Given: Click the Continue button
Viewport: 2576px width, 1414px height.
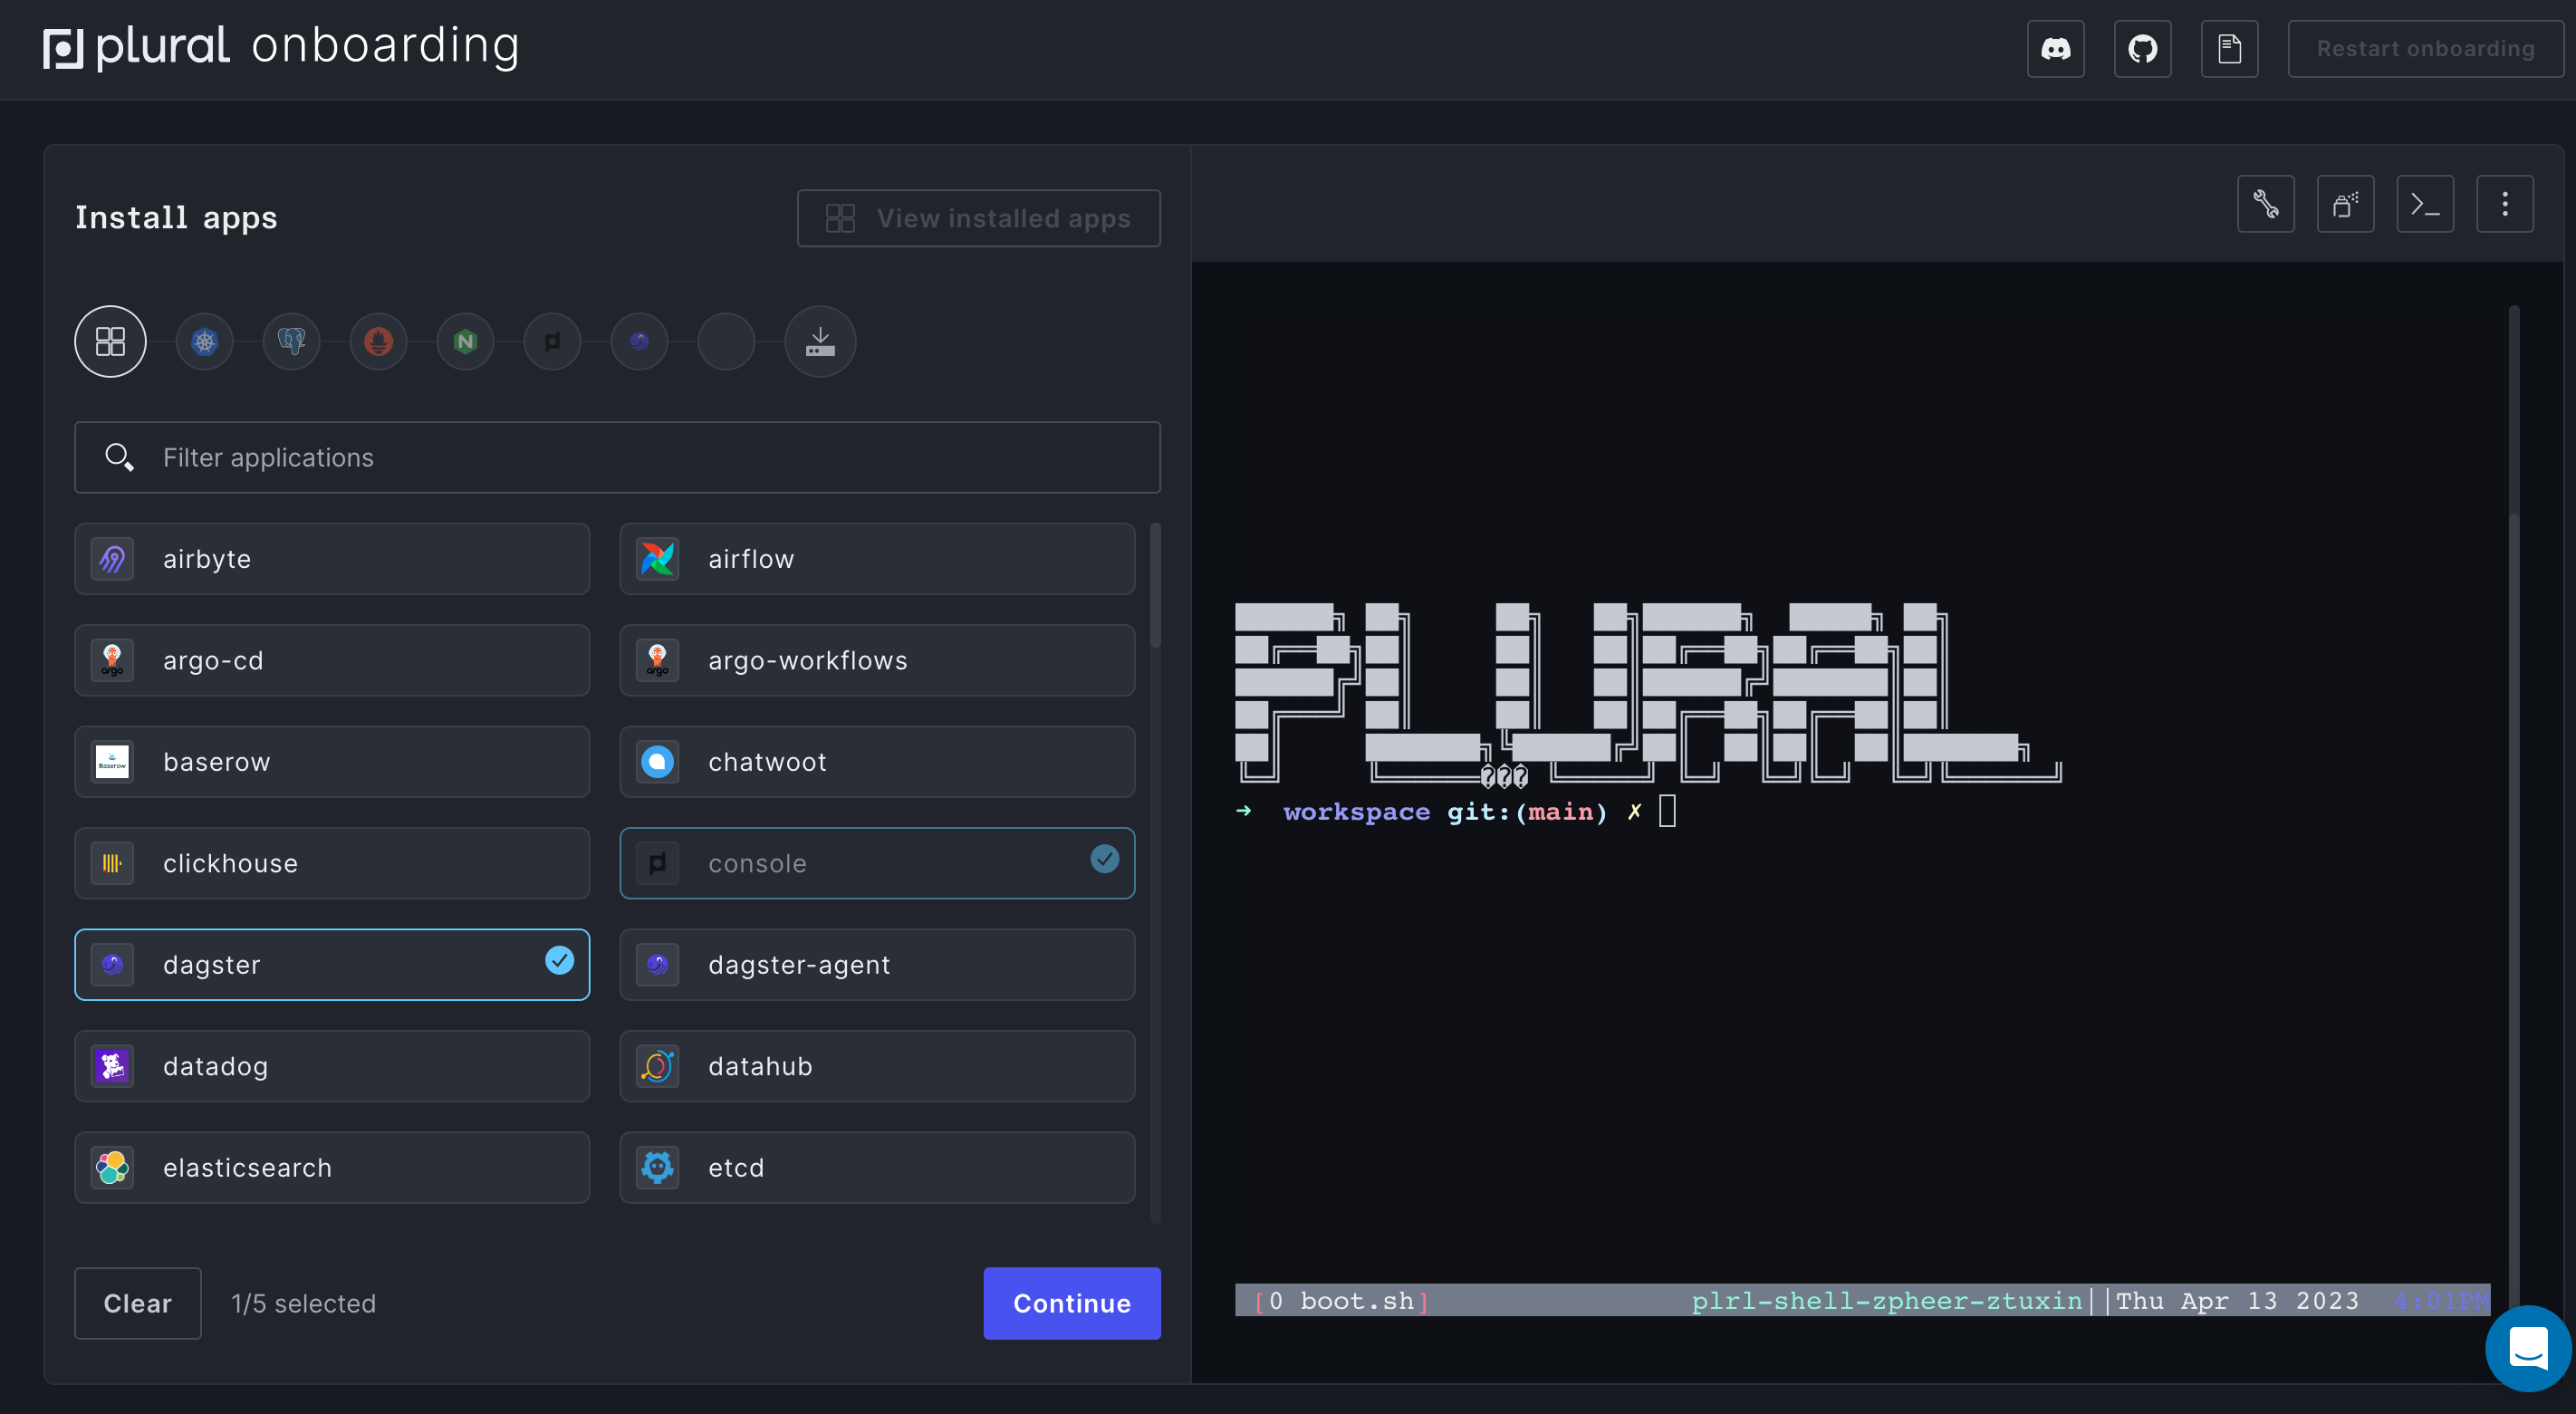Looking at the screenshot, I should [x=1072, y=1303].
